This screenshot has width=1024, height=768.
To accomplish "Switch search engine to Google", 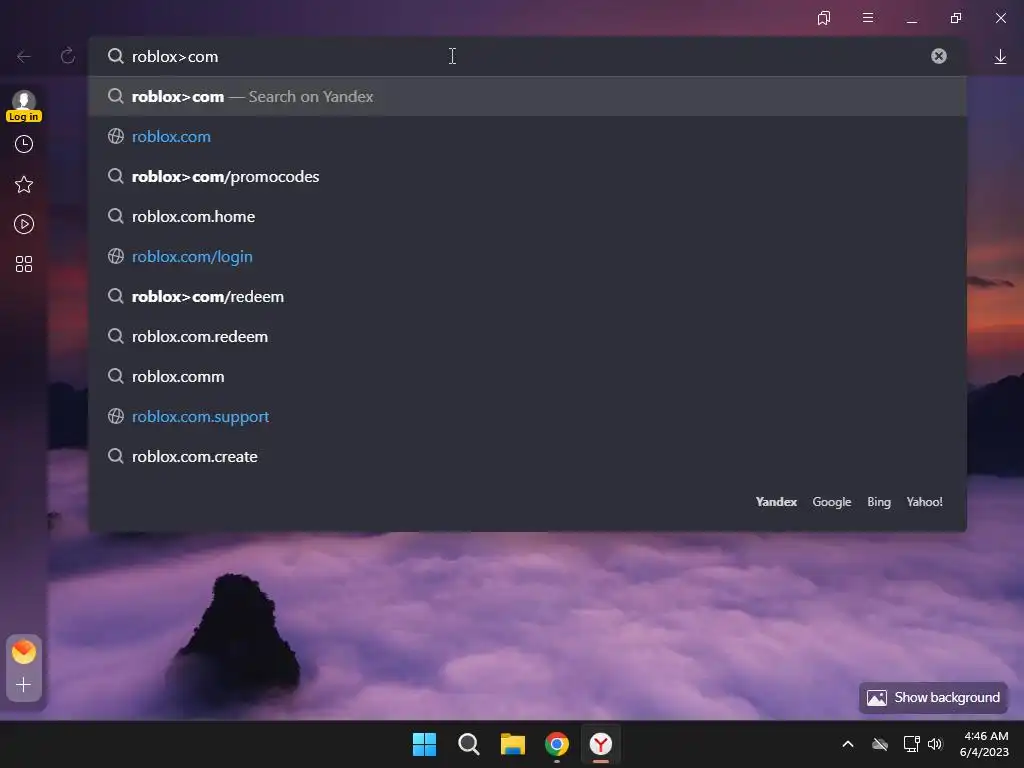I will pos(831,502).
